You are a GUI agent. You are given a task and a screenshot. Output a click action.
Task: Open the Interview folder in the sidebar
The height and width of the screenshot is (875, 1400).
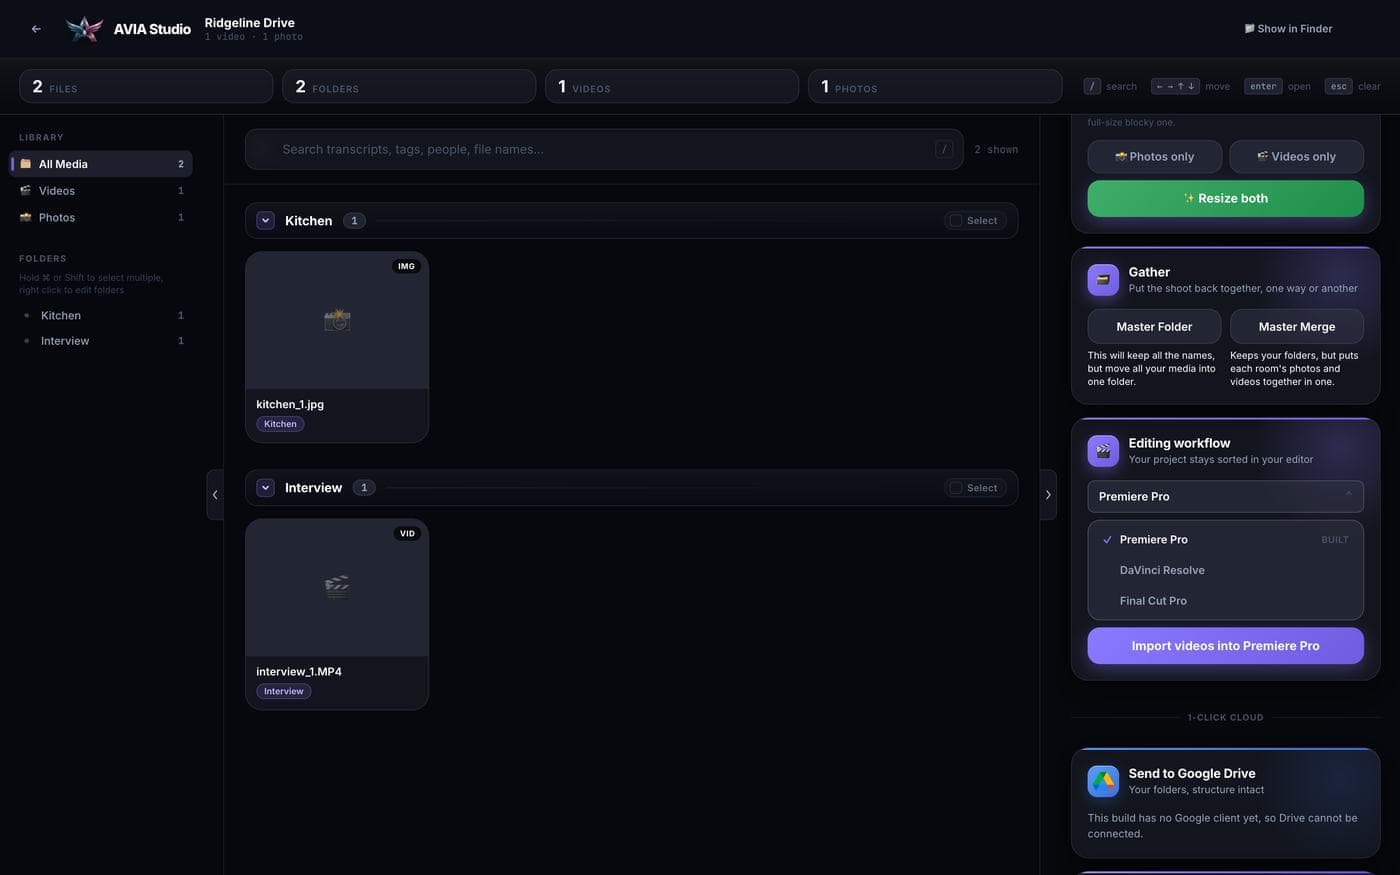pyautogui.click(x=101, y=341)
